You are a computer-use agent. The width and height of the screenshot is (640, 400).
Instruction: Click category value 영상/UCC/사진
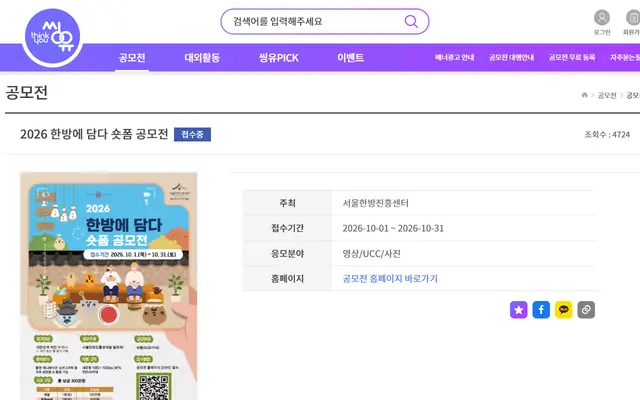click(371, 253)
